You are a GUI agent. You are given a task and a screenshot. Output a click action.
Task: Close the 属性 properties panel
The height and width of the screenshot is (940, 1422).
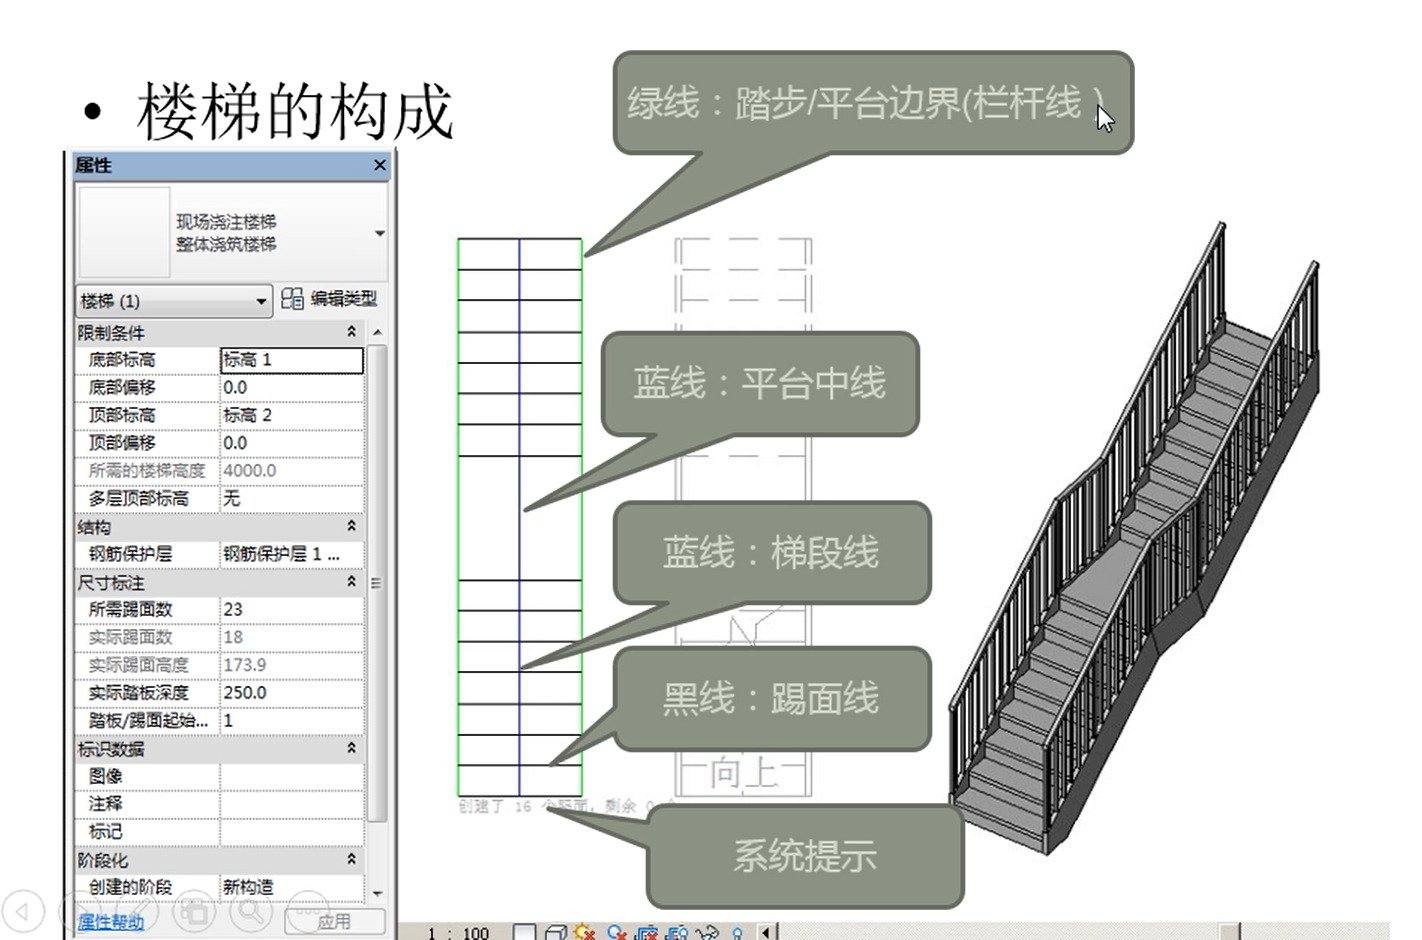(x=380, y=165)
